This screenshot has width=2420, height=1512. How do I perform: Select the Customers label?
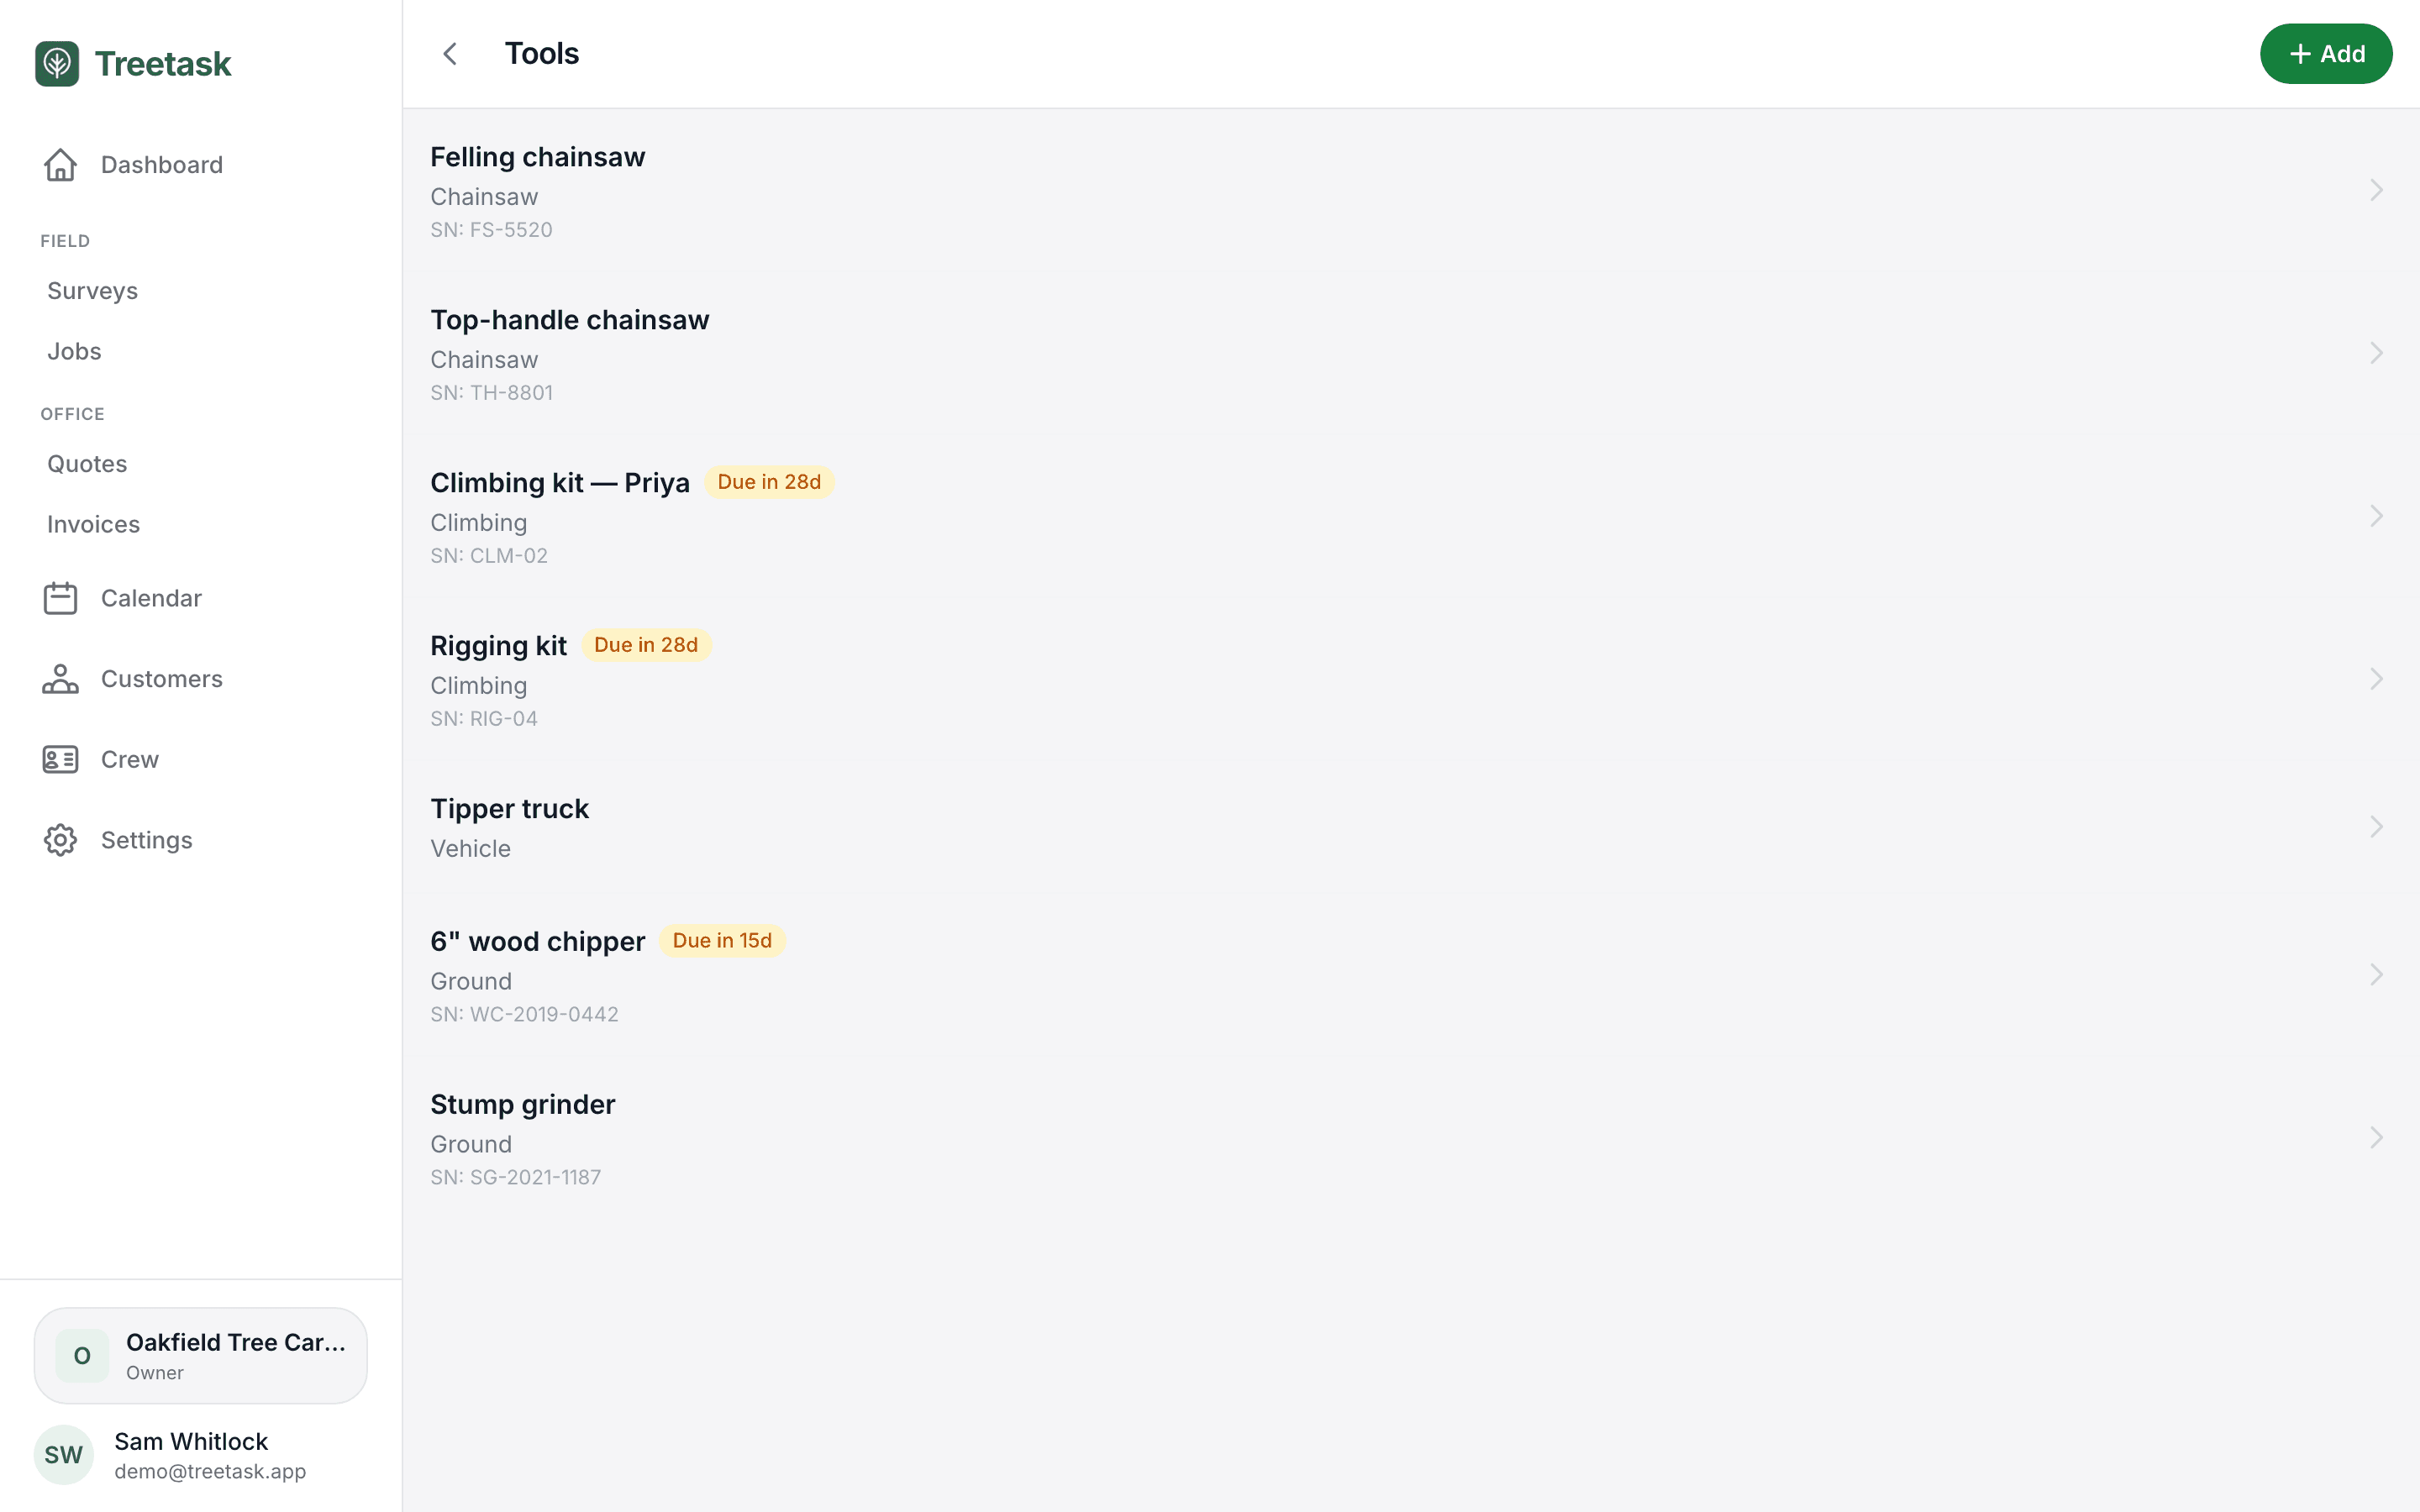tap(162, 679)
